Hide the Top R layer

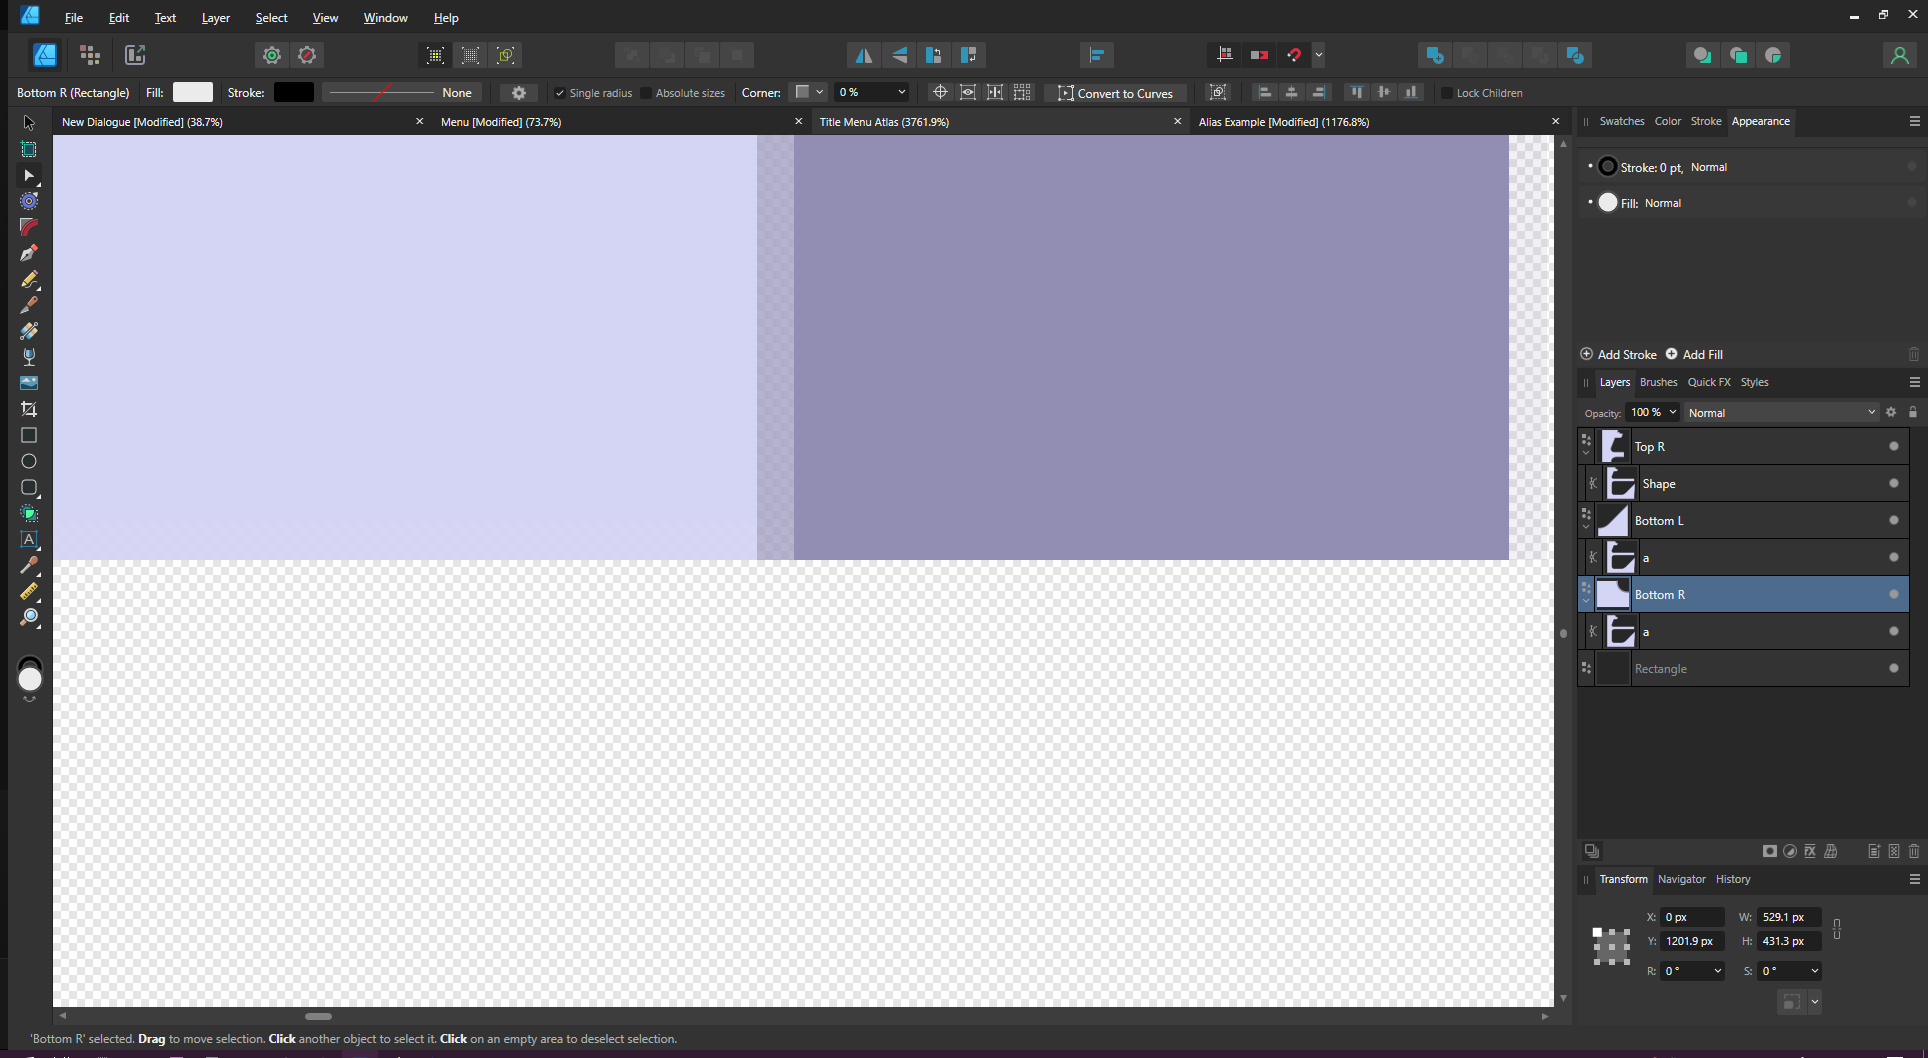[1893, 446]
